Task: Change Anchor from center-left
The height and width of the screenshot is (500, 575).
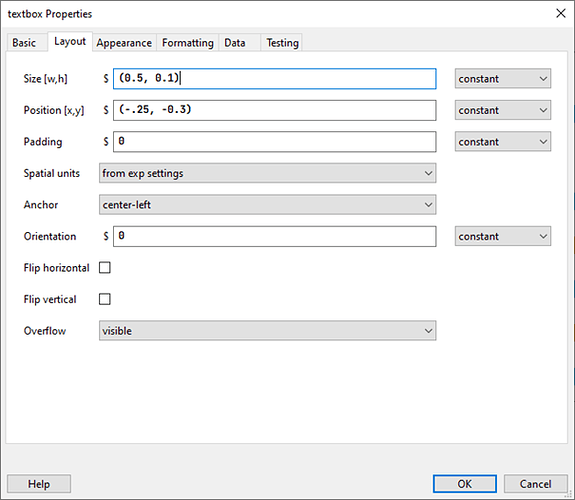Action: coord(267,205)
